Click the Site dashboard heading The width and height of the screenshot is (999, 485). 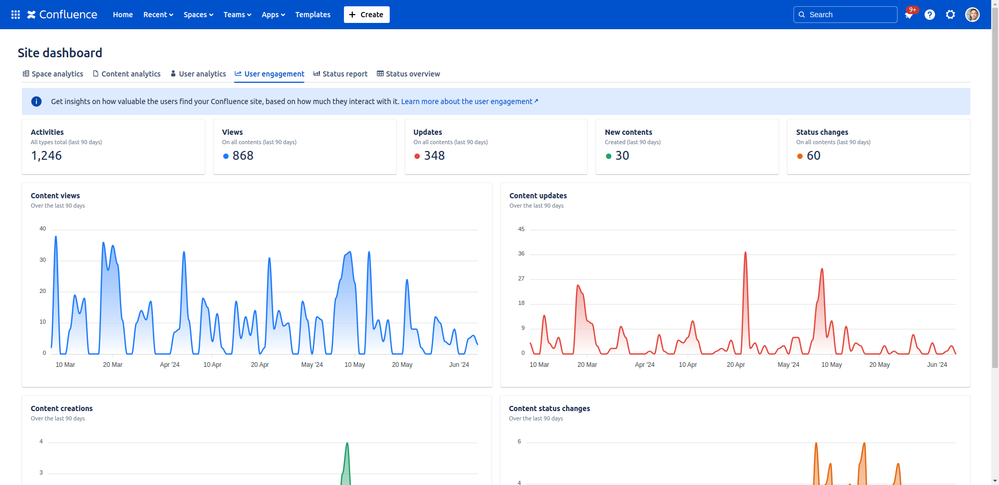[60, 53]
